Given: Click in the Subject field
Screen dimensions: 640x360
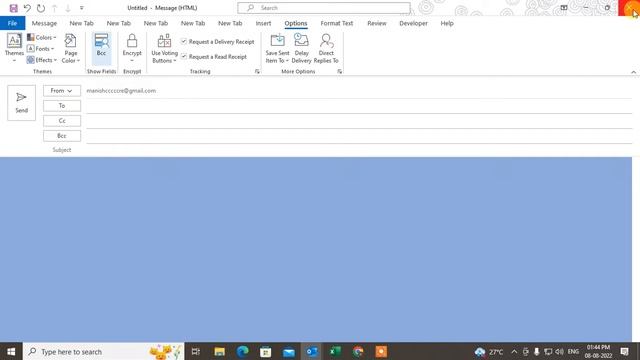Looking at the screenshot, I should [359, 150].
